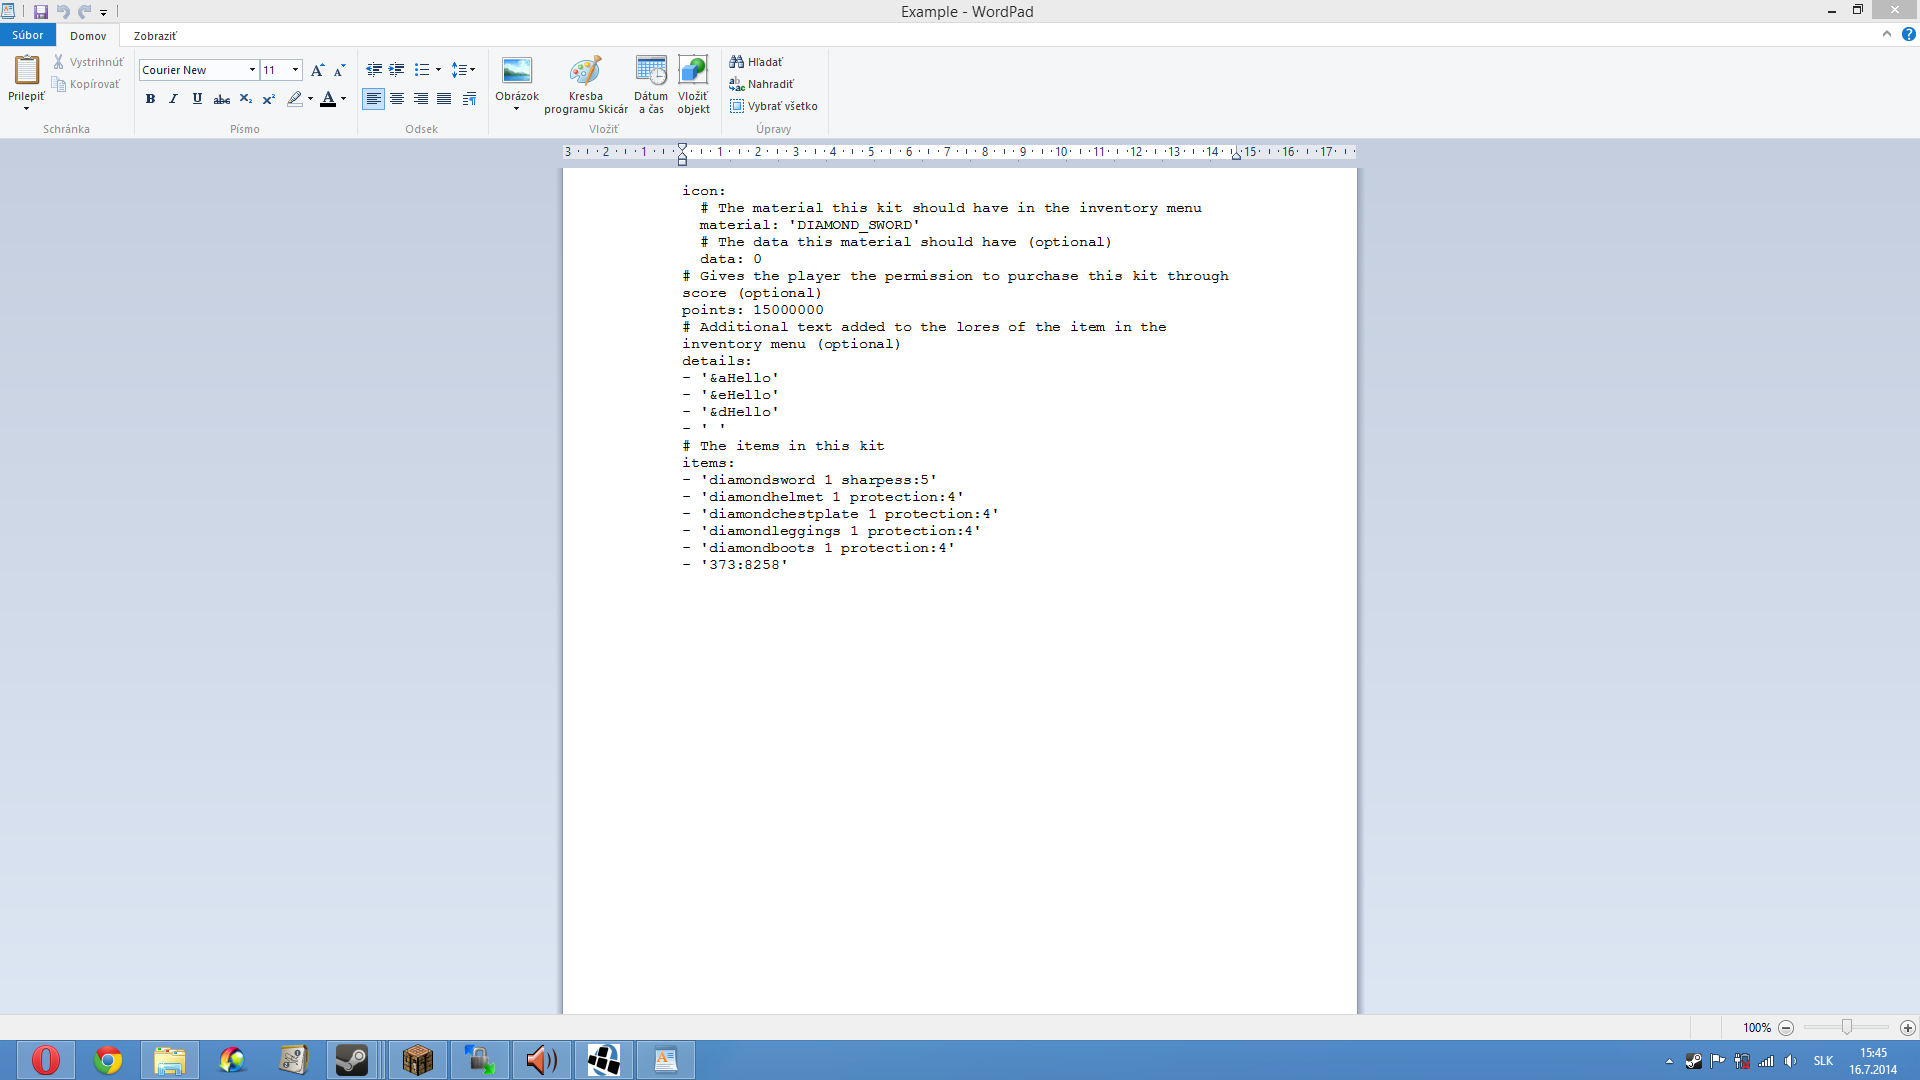Expand the Obrázok picture options arrow
This screenshot has height=1080, width=1920.
point(517,109)
